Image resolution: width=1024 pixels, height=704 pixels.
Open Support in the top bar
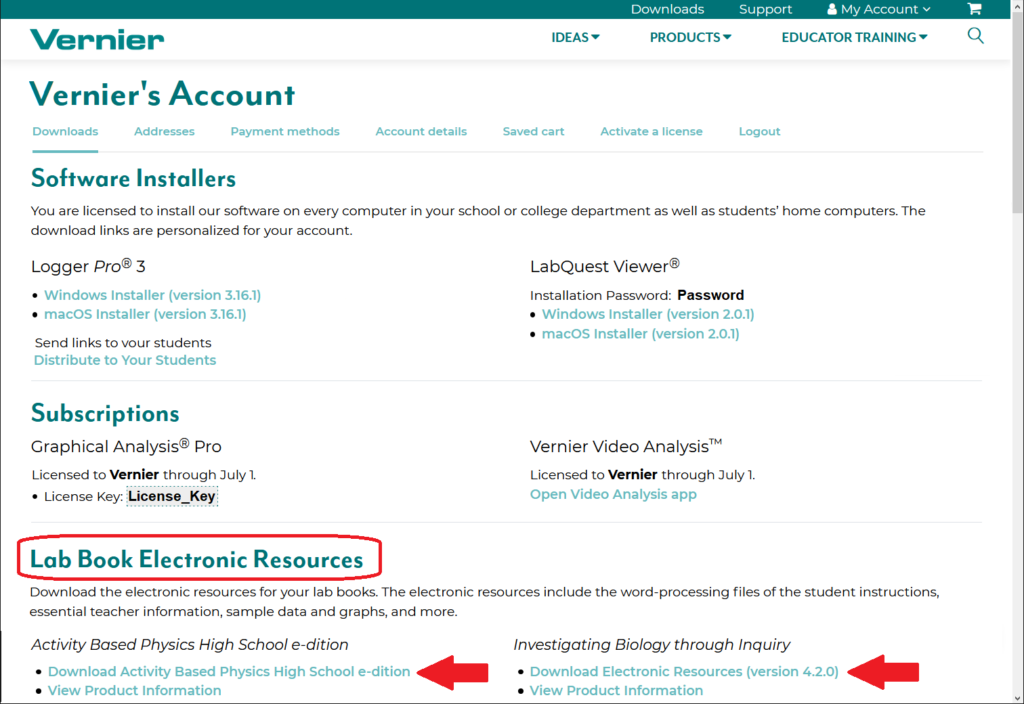click(765, 9)
